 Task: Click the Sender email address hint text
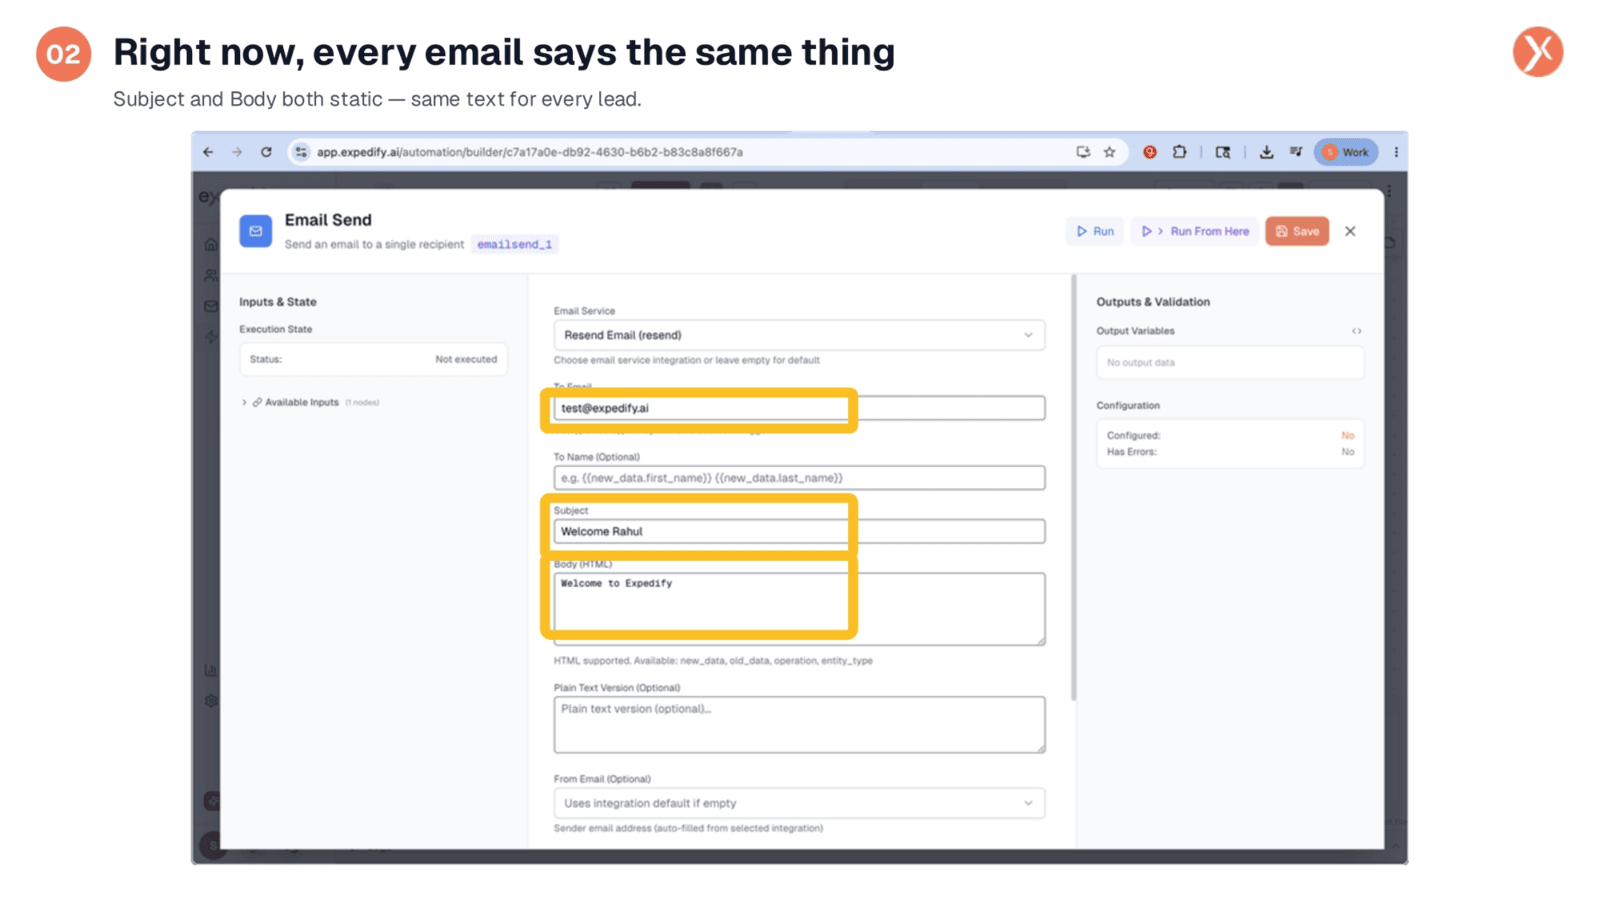[688, 828]
